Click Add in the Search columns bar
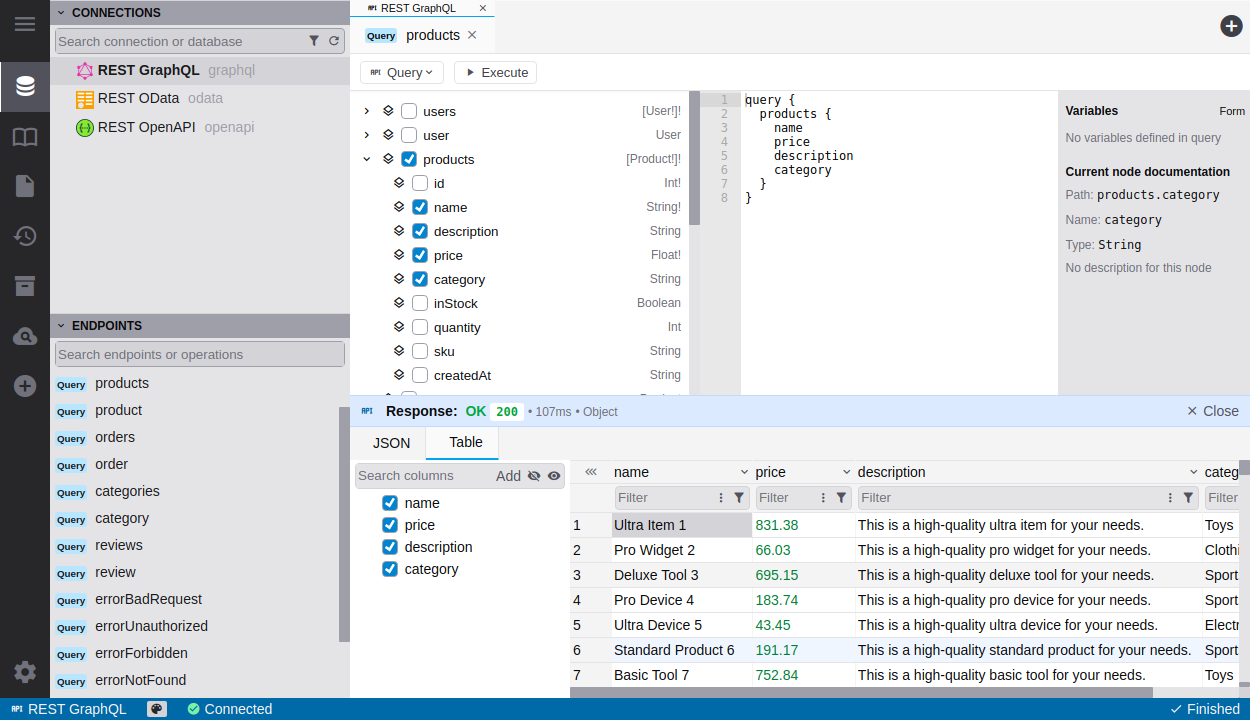Screen dimensions: 1250x720 tap(508, 475)
